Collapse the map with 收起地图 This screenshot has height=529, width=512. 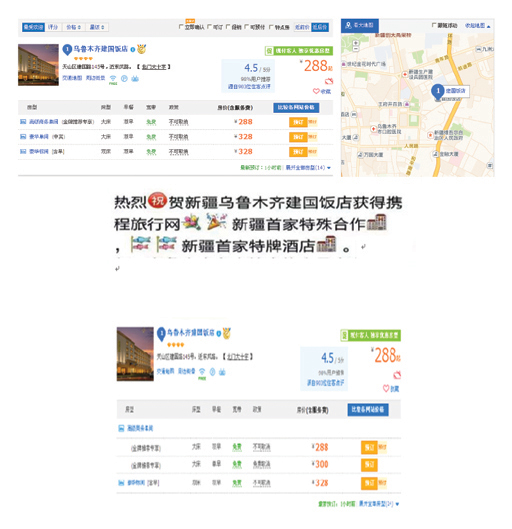(x=478, y=26)
